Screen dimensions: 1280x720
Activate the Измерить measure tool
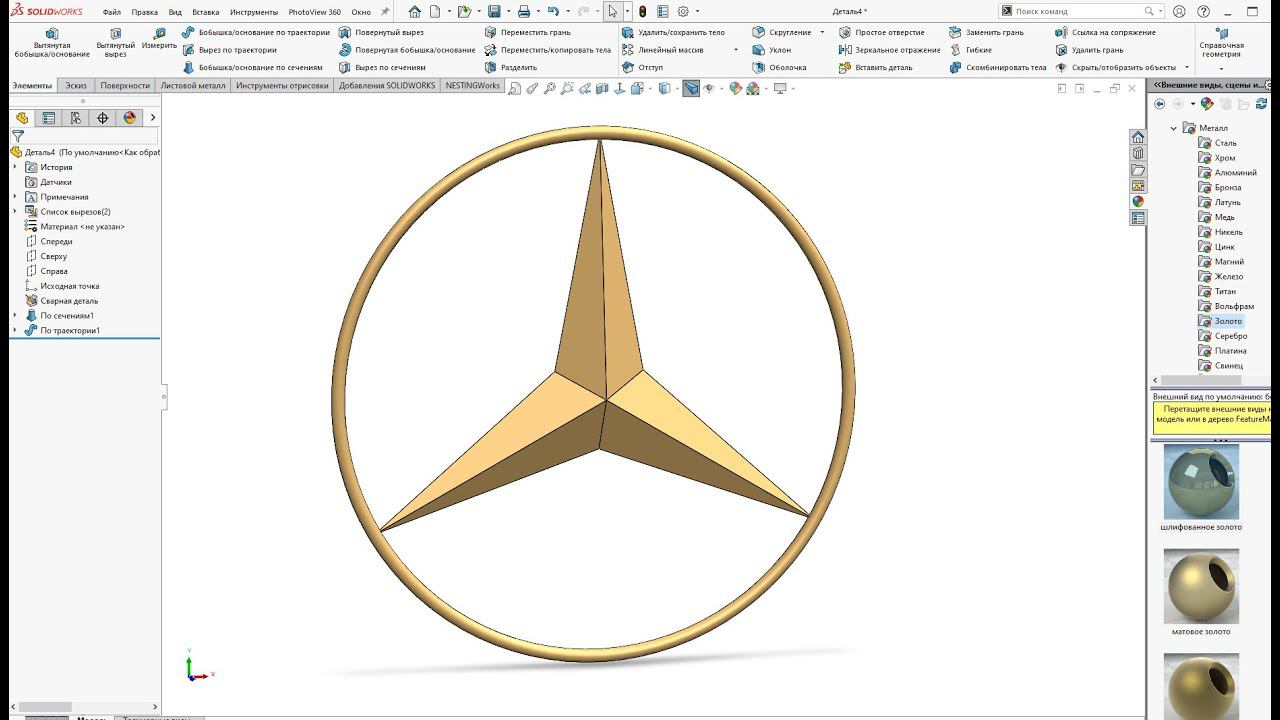(159, 39)
